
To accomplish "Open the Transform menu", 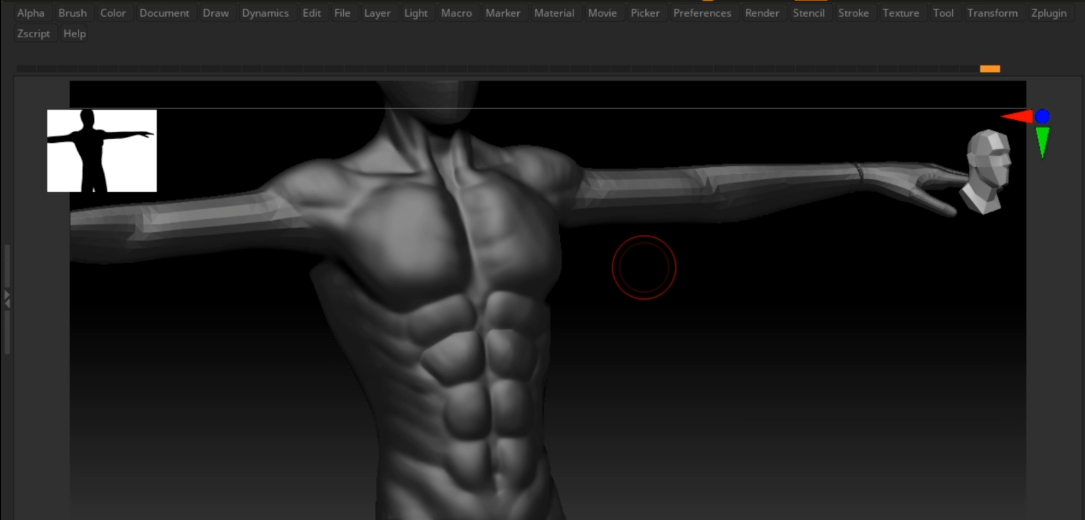I will pyautogui.click(x=992, y=13).
